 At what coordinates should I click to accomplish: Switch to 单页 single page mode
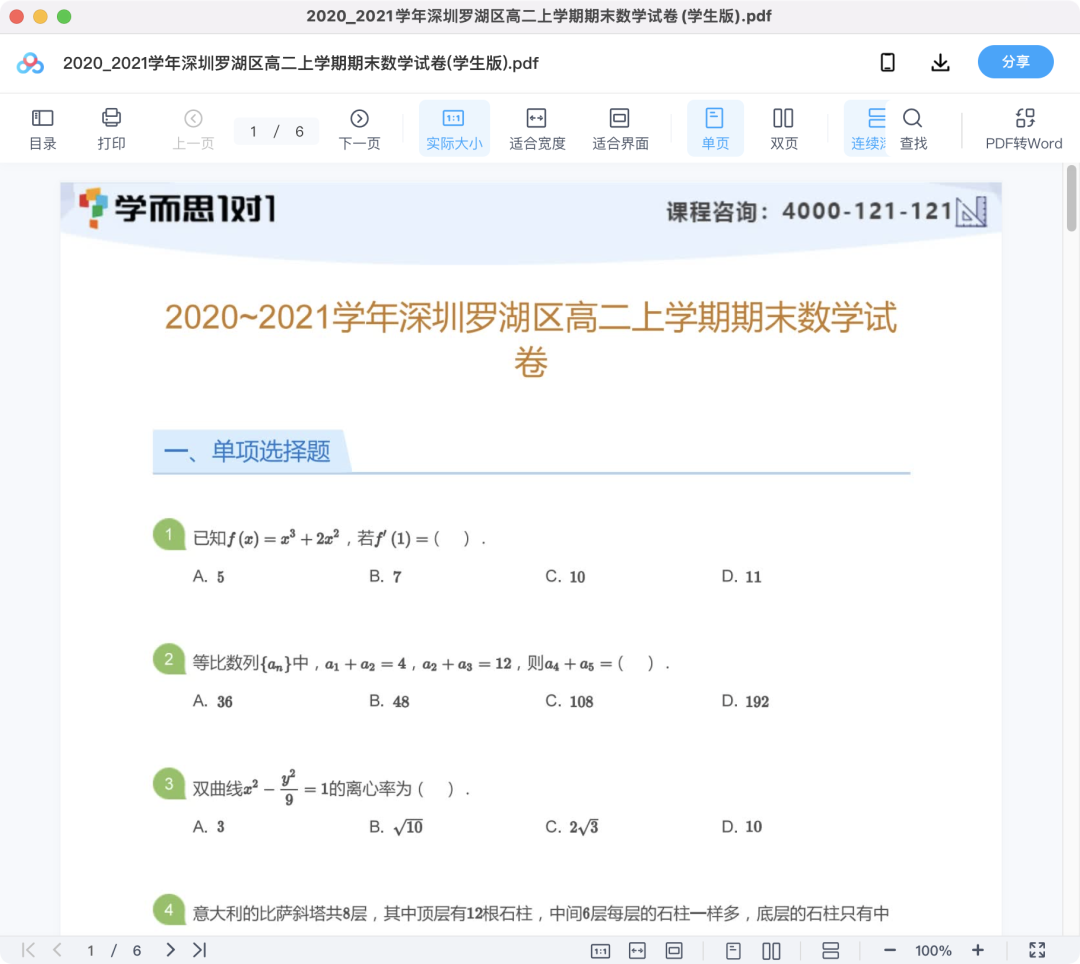[715, 129]
